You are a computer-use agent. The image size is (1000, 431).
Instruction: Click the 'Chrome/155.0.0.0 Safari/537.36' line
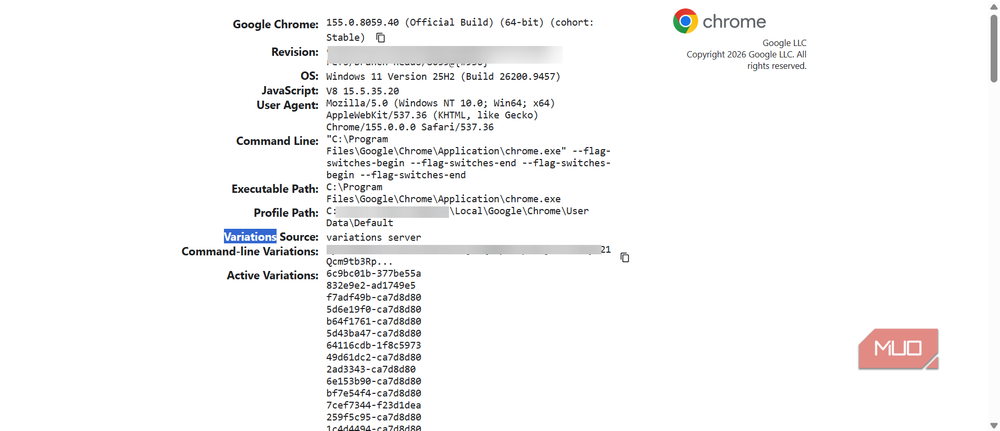[410, 128]
